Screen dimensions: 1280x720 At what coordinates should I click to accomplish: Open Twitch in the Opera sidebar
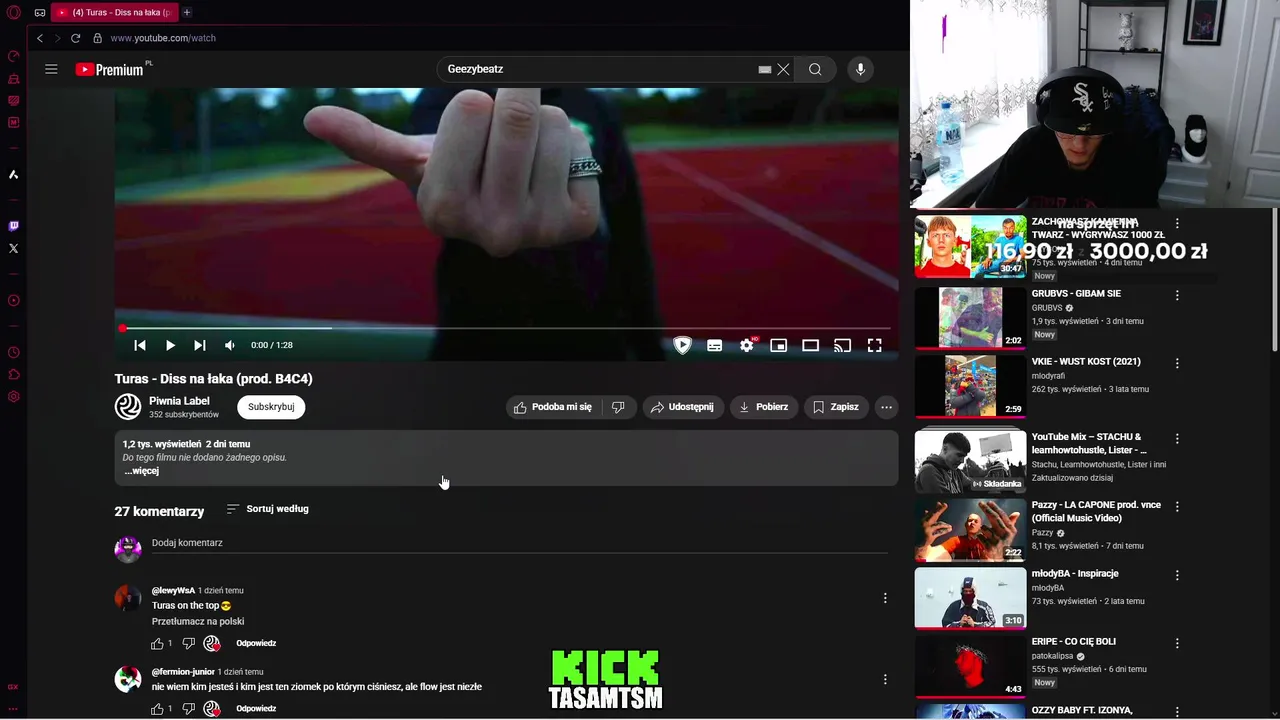[13, 226]
